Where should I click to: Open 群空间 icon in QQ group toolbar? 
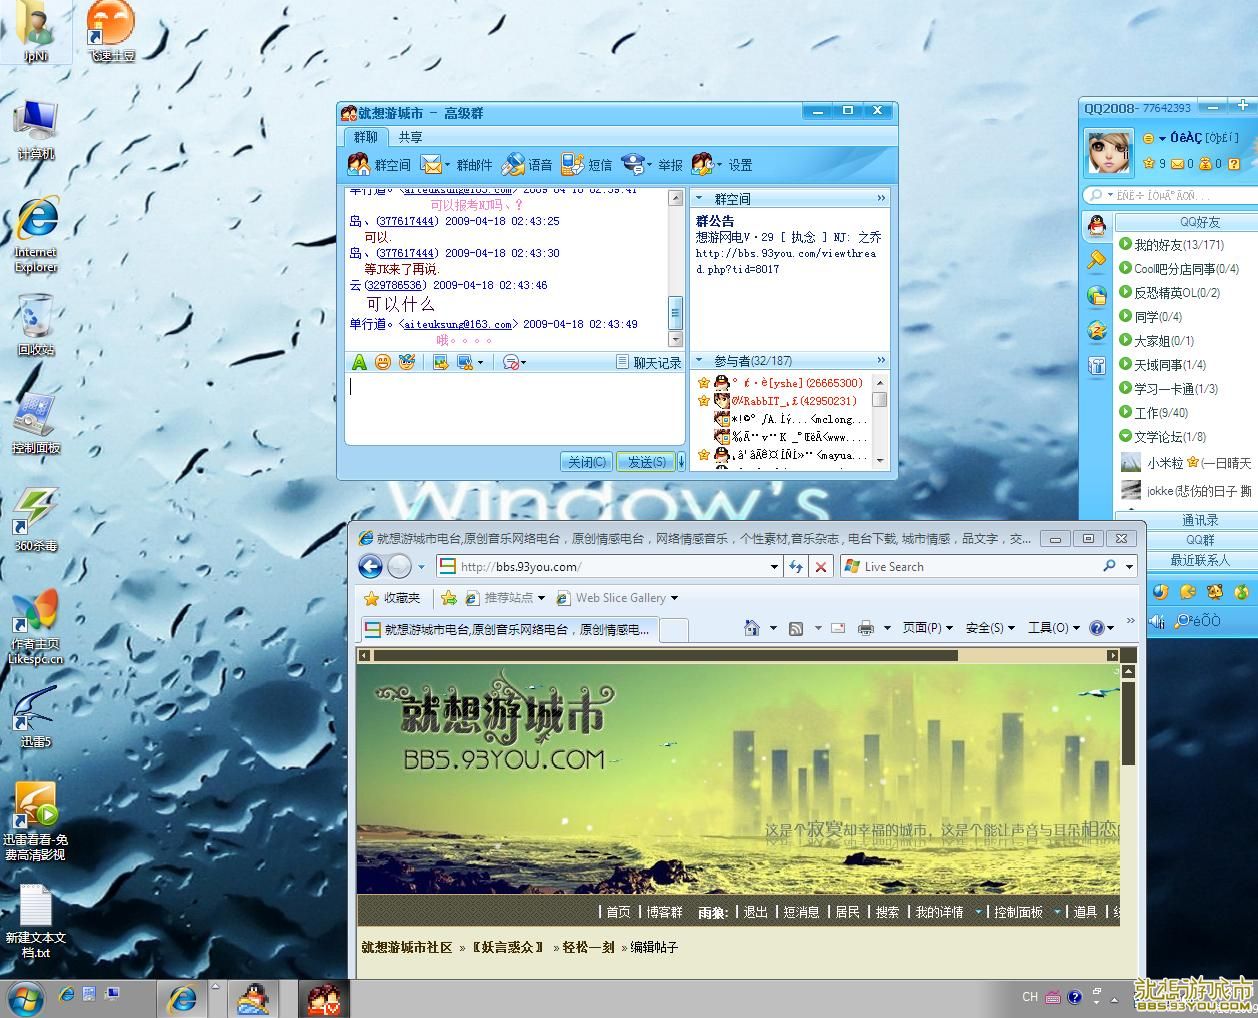(359, 164)
